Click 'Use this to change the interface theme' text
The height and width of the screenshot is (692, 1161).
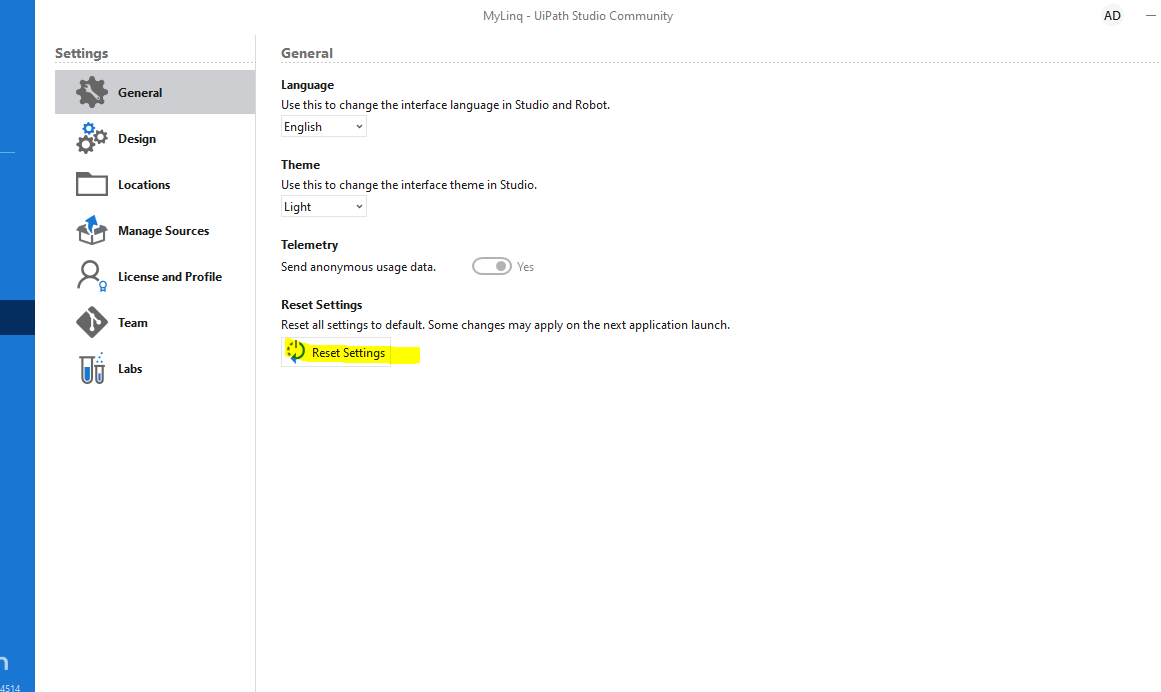[x=409, y=185]
